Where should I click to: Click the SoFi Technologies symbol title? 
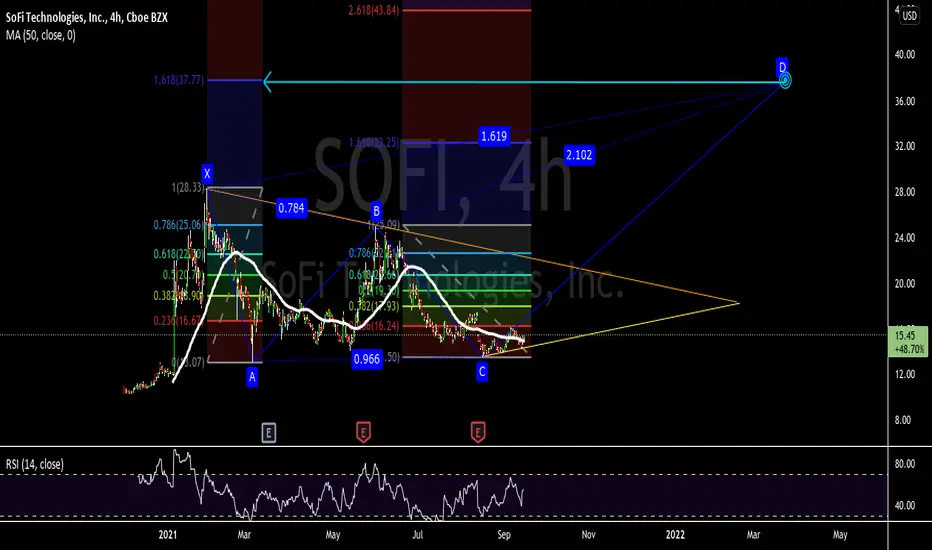coord(86,18)
